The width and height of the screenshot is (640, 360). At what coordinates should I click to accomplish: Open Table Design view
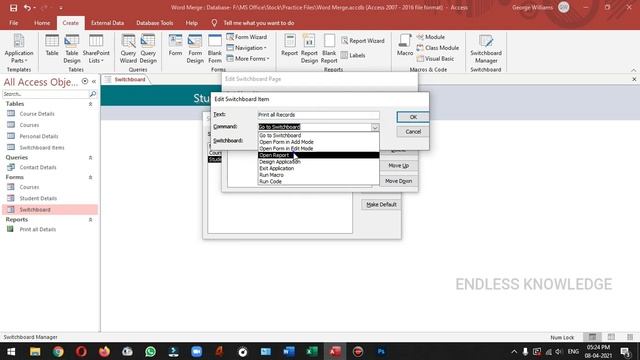pos(72,49)
